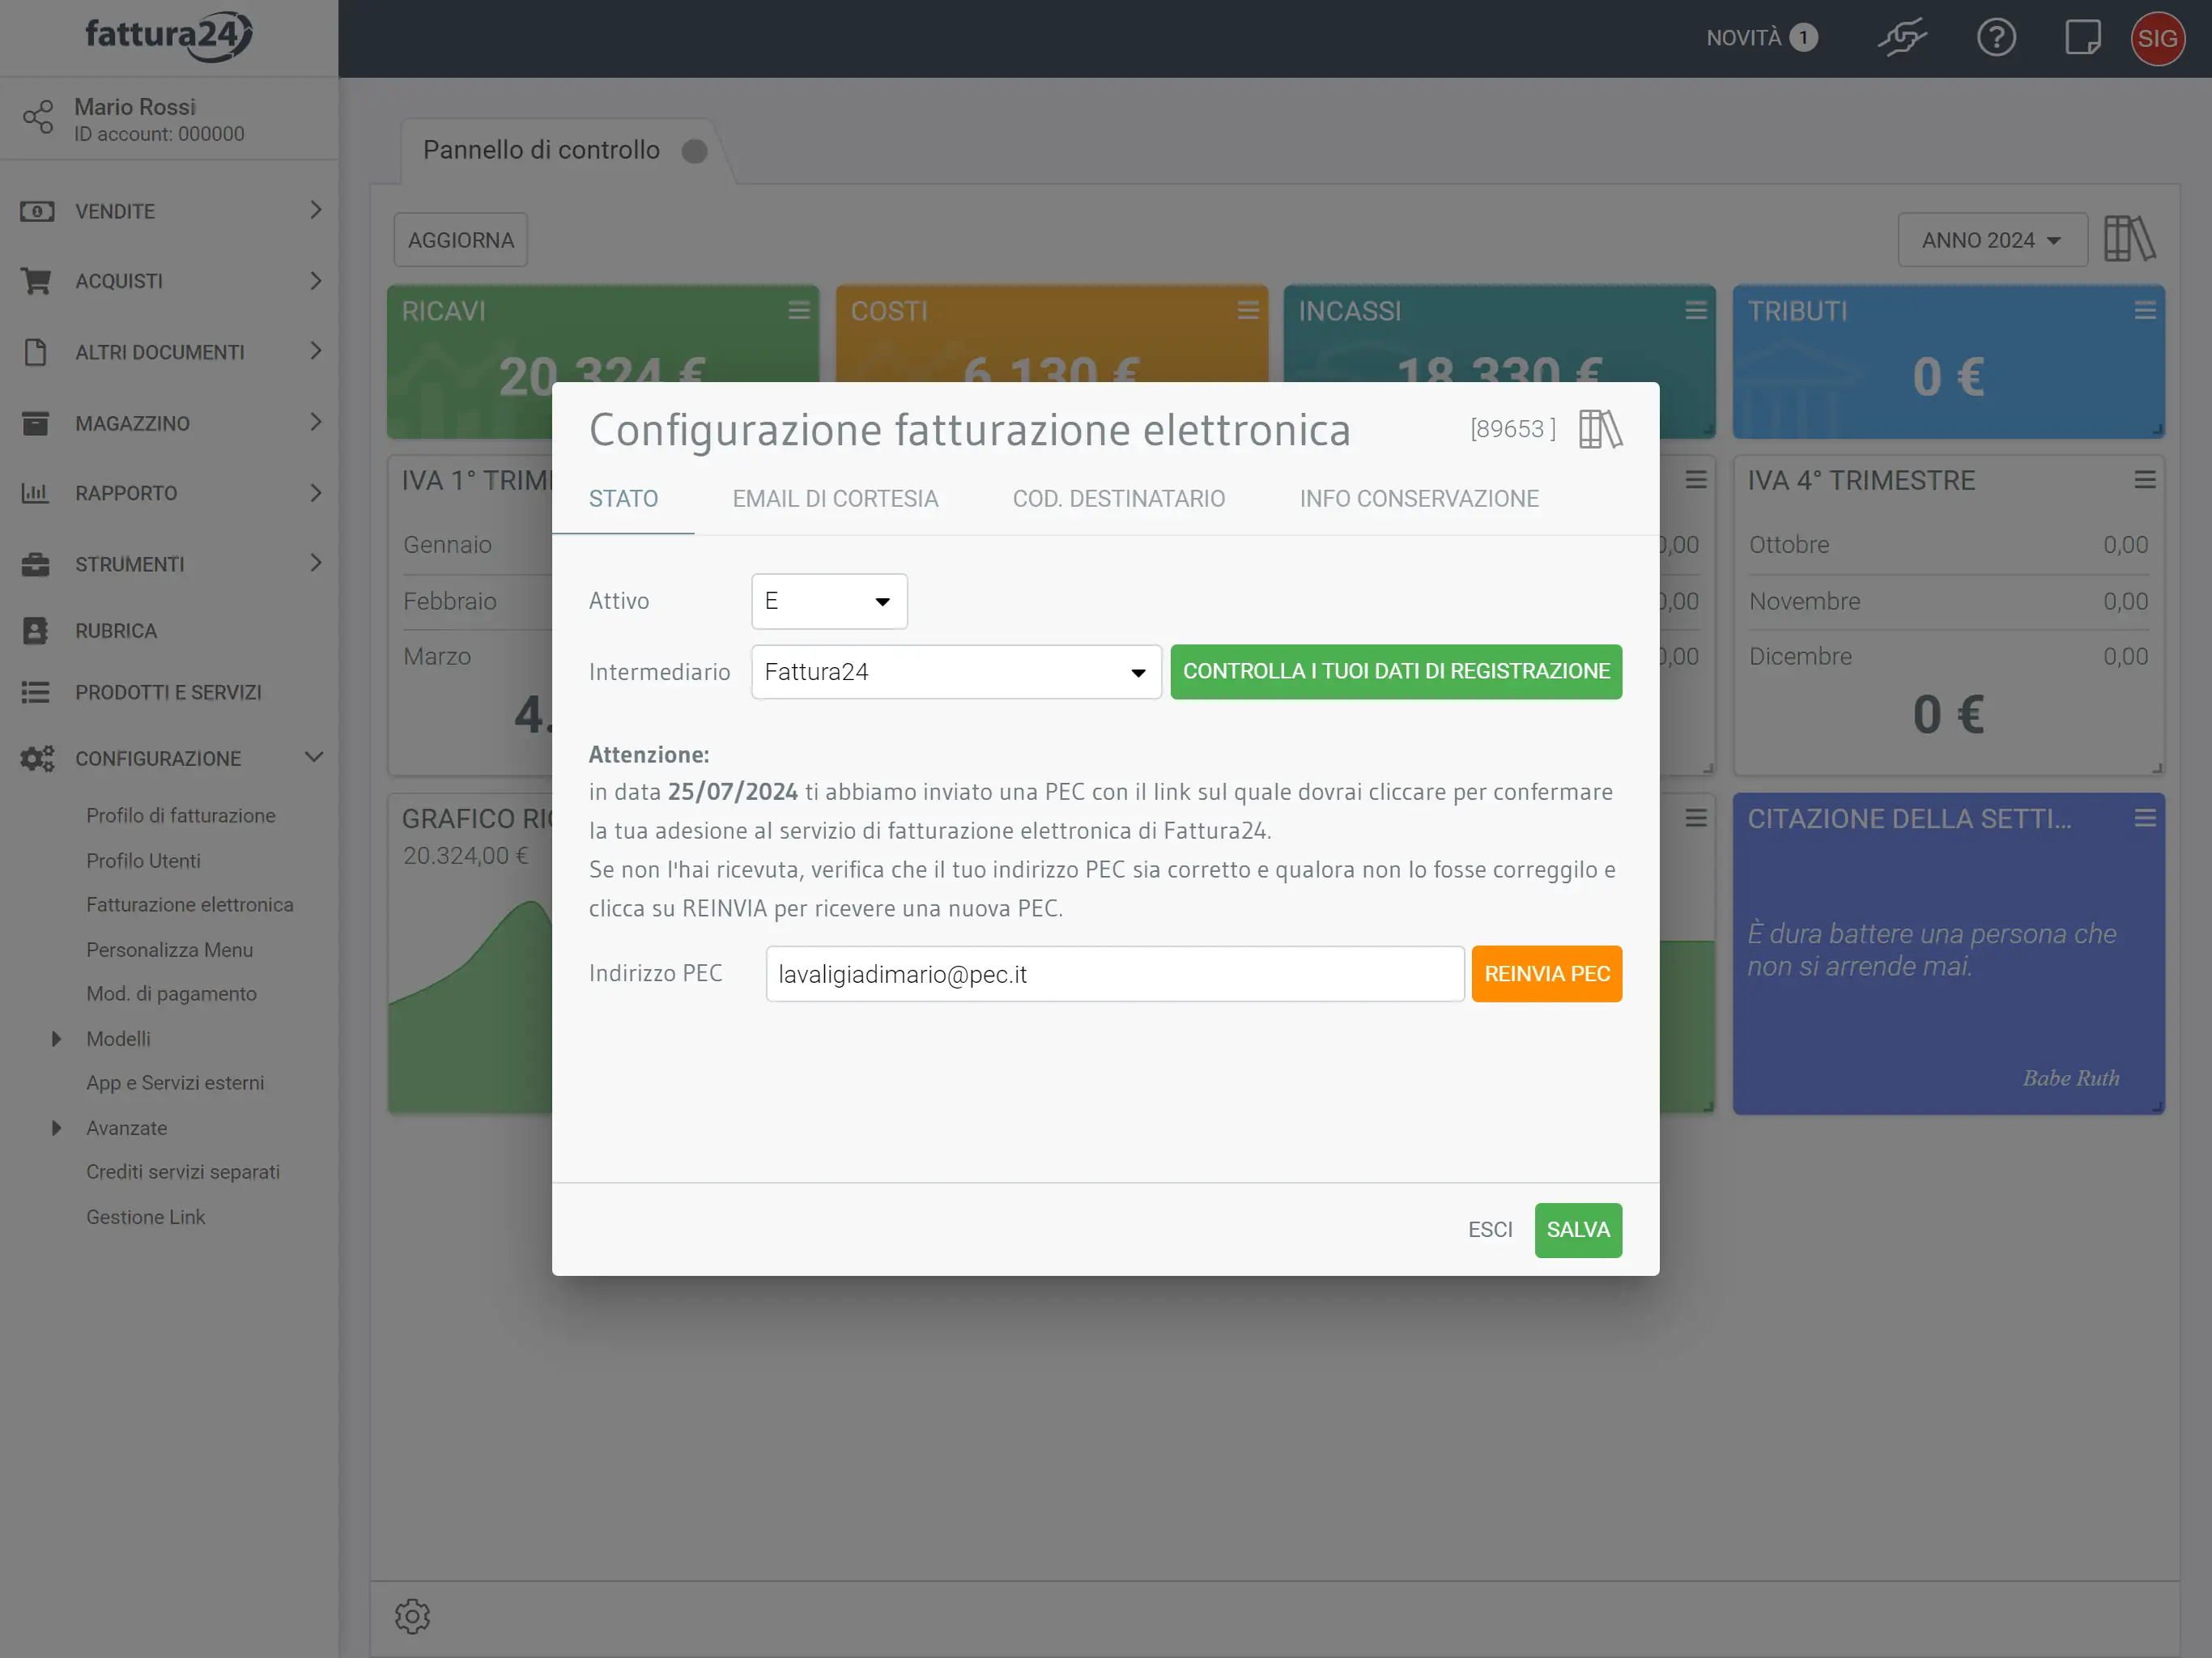Switch to the COD. DESTINATARIO tab
2212x1658 pixels.
tap(1118, 499)
